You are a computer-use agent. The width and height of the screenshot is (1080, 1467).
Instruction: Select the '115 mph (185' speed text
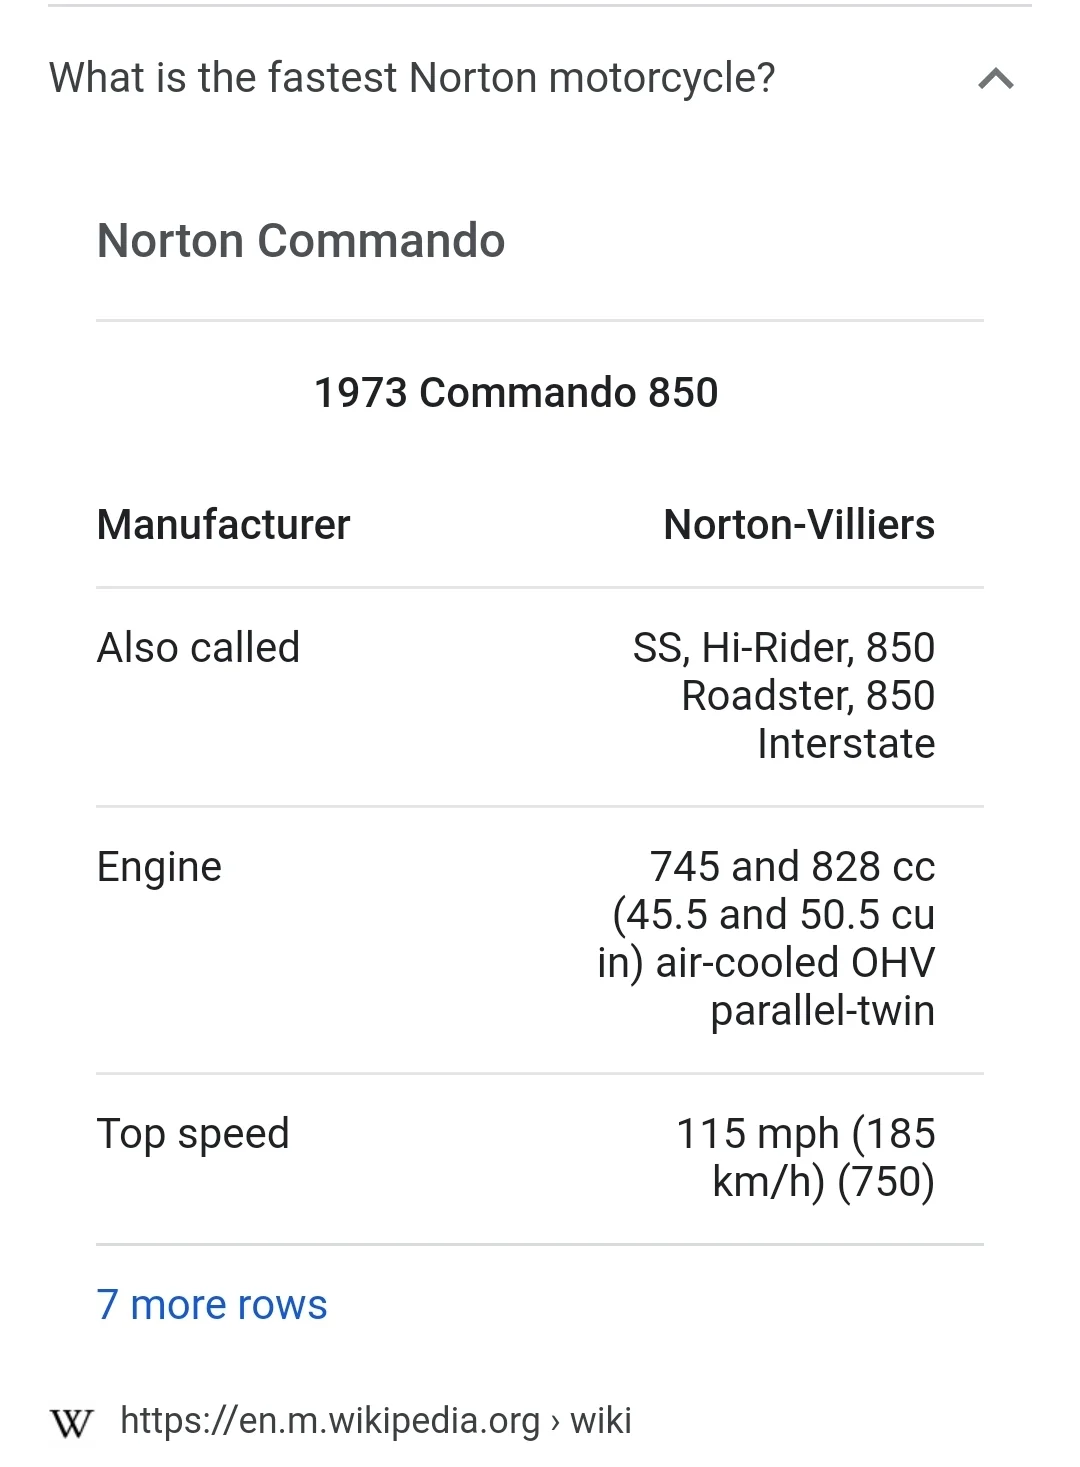pos(805,1134)
